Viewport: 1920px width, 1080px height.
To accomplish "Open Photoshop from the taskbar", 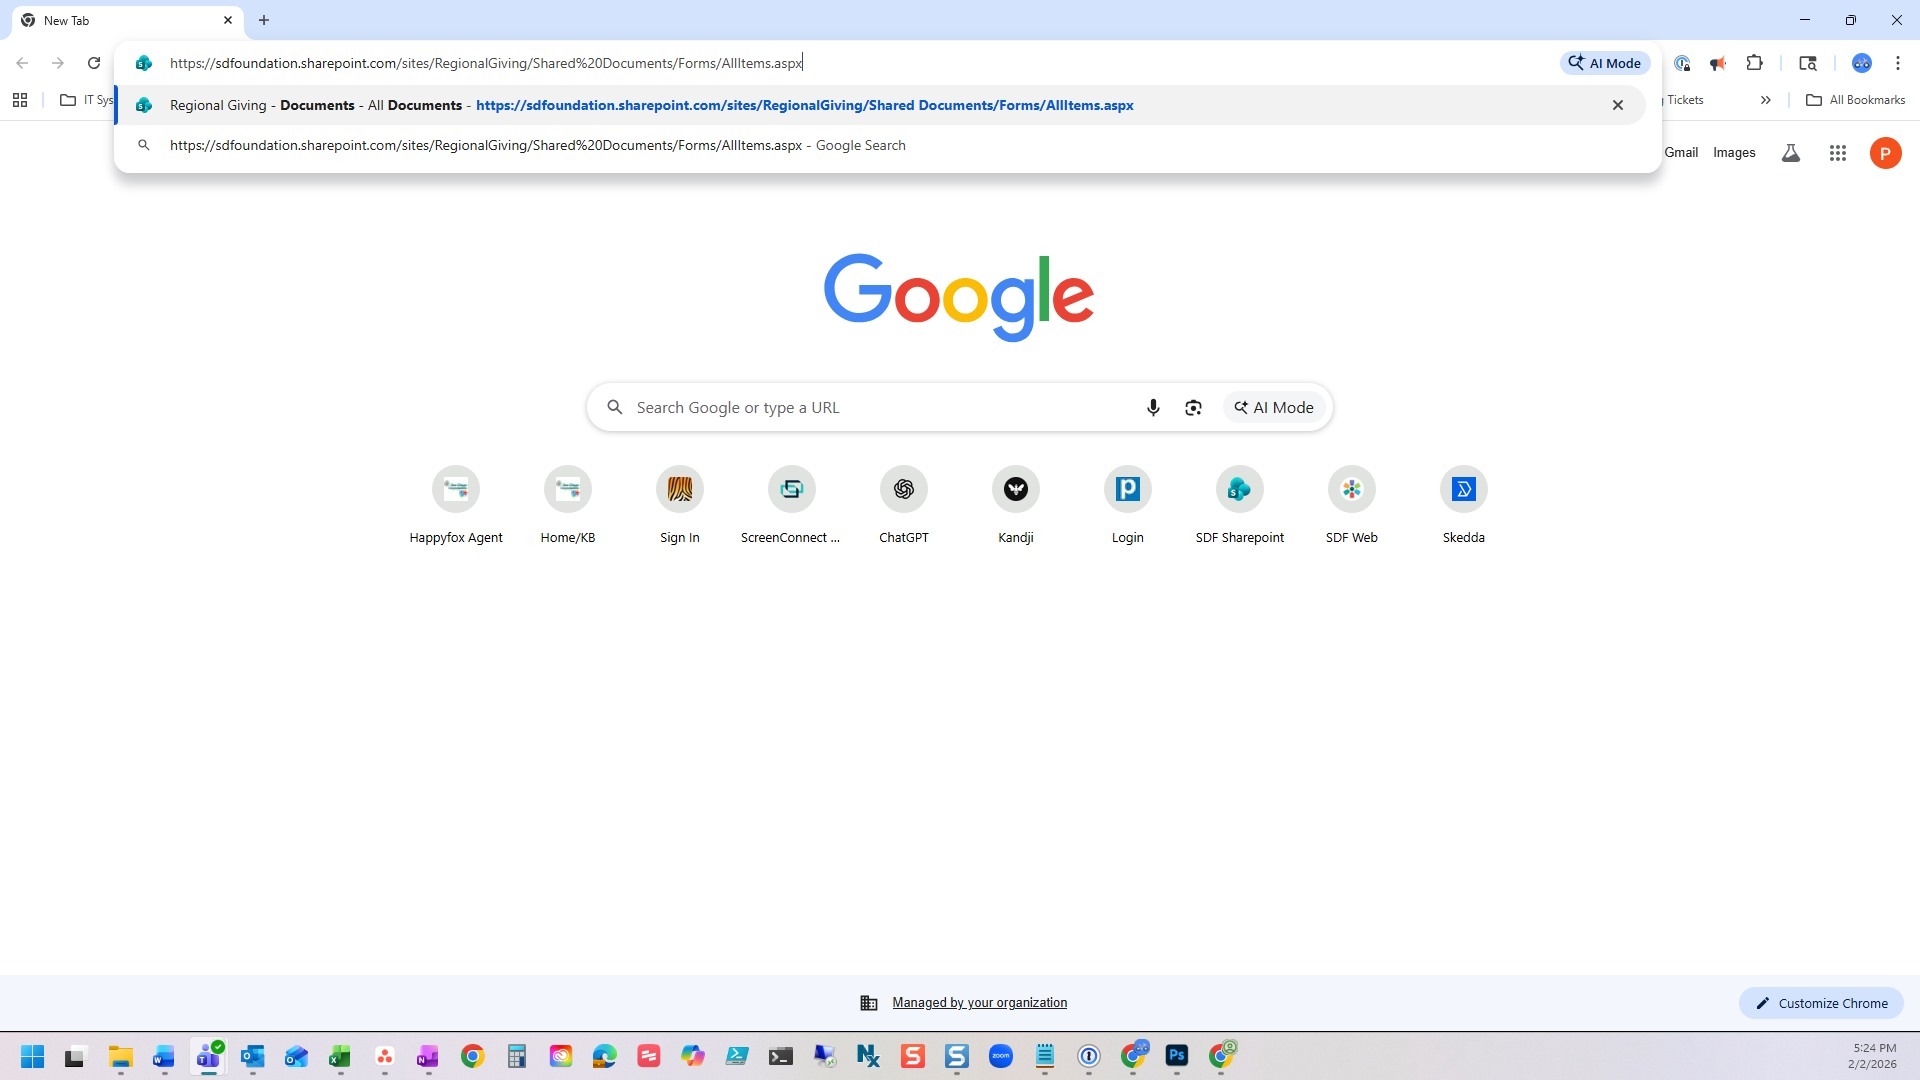I will tap(1176, 1056).
